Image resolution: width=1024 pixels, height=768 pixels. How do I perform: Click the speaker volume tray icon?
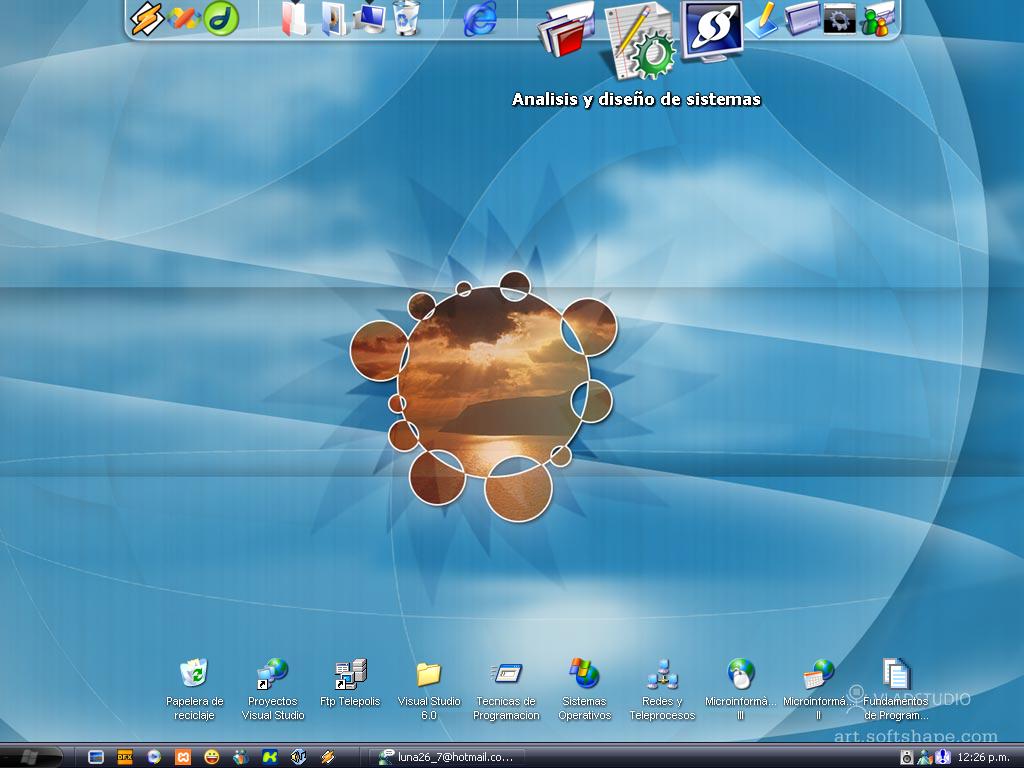(x=906, y=758)
